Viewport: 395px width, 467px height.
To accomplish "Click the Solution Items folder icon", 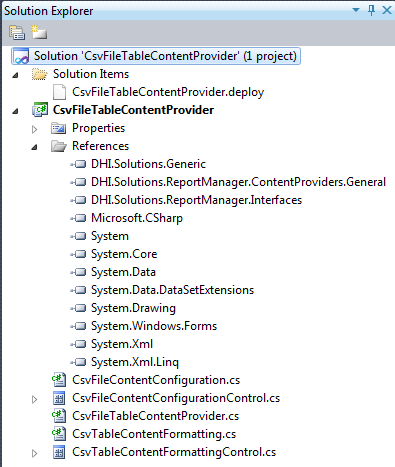I will (40, 74).
